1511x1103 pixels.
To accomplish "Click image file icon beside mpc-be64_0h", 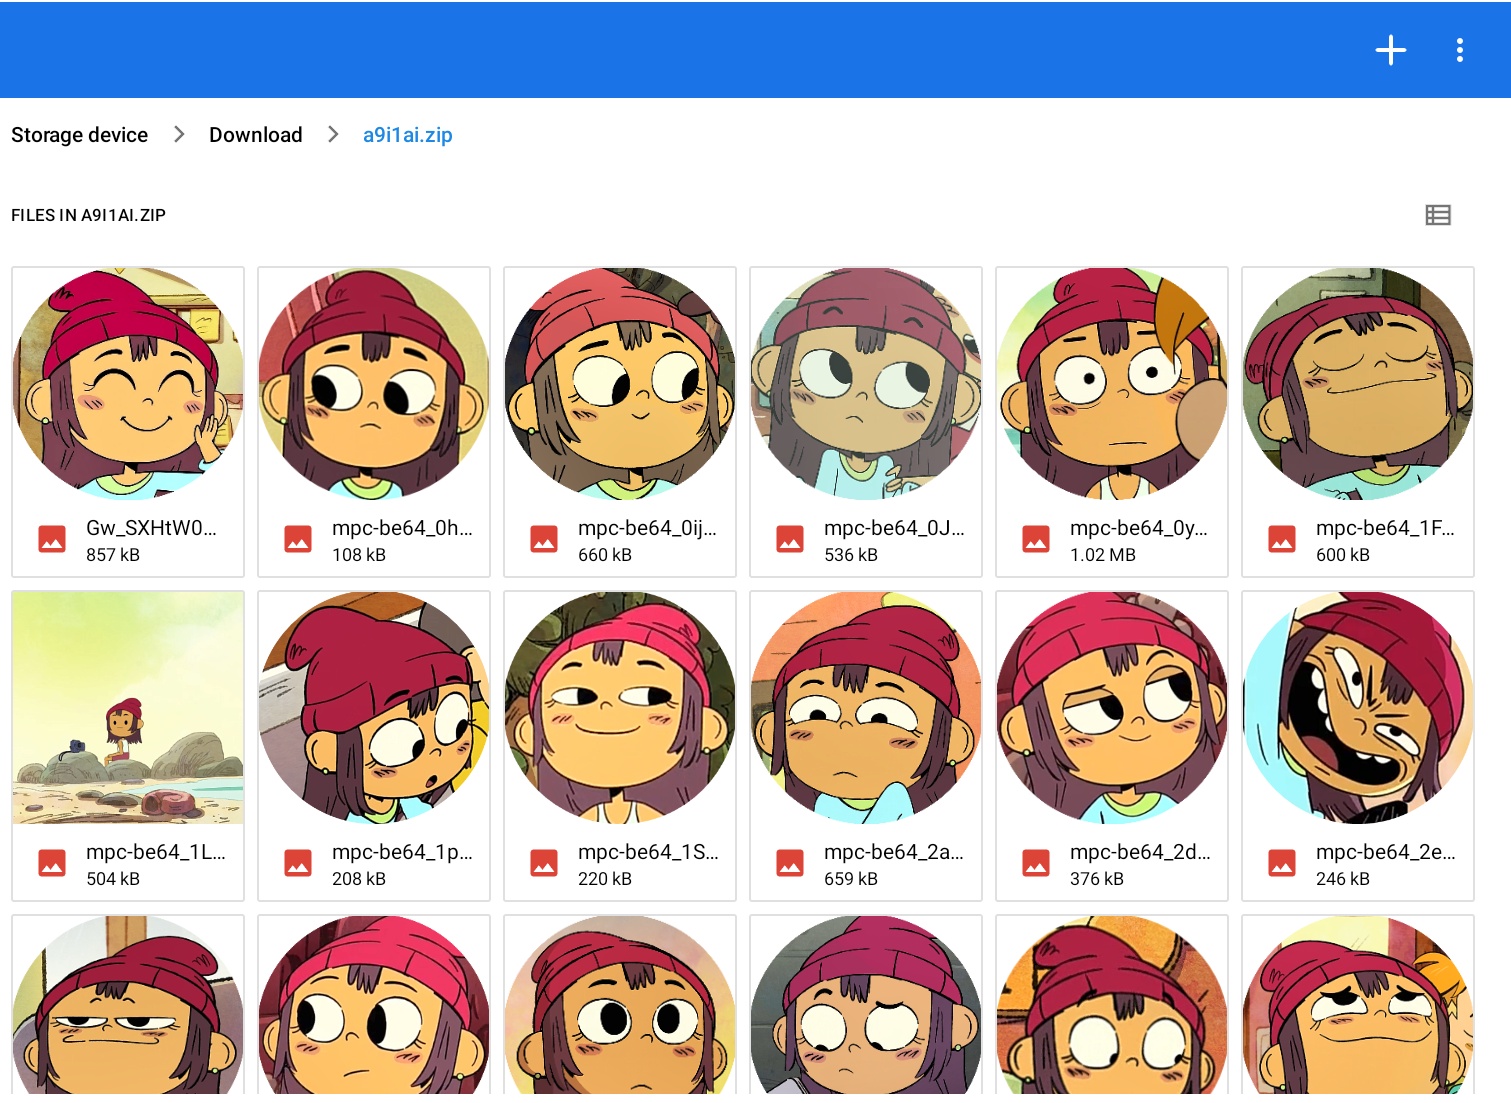I will tap(298, 540).
